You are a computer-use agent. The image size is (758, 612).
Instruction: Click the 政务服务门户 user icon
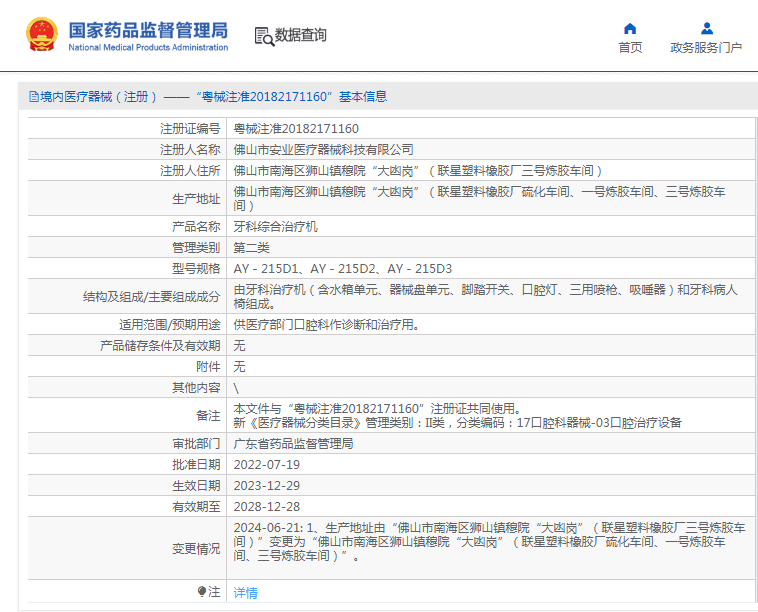(x=707, y=29)
